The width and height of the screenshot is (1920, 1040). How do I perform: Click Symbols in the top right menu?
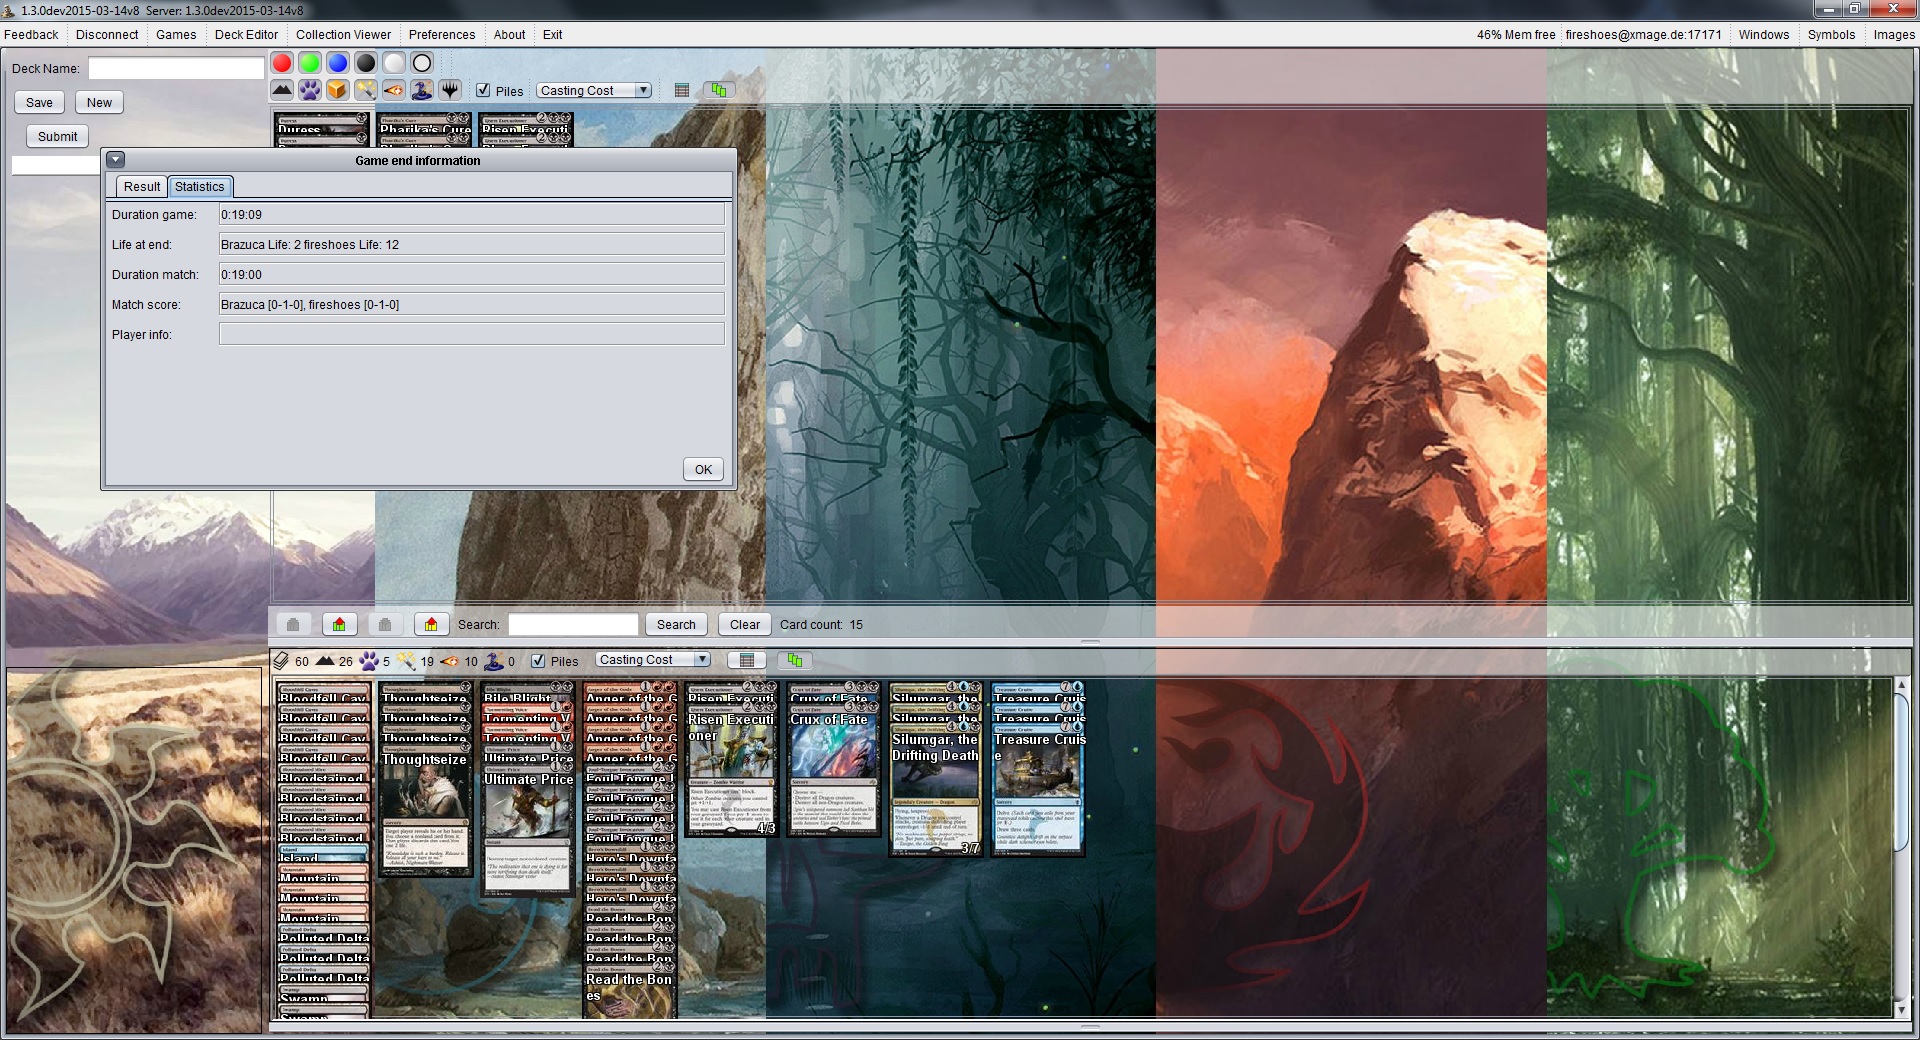[1831, 34]
